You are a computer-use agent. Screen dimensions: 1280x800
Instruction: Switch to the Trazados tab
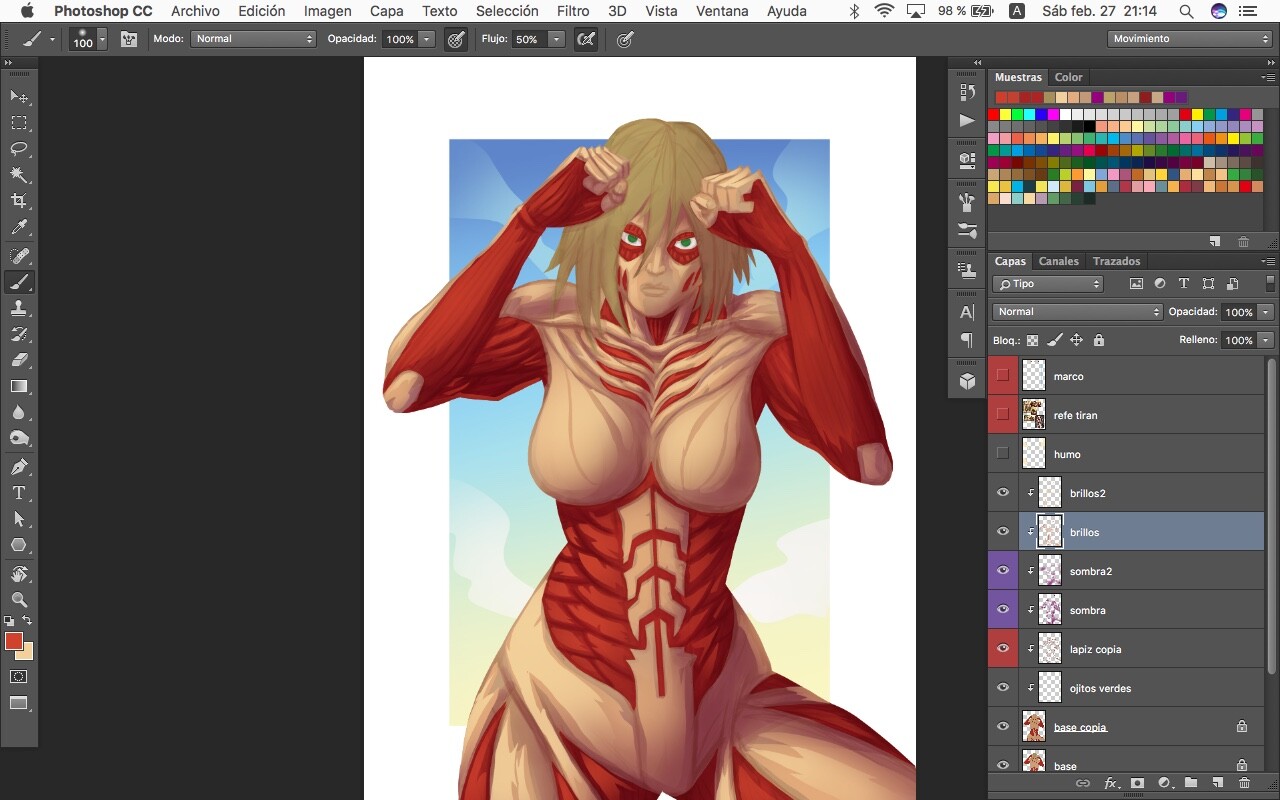(1116, 261)
